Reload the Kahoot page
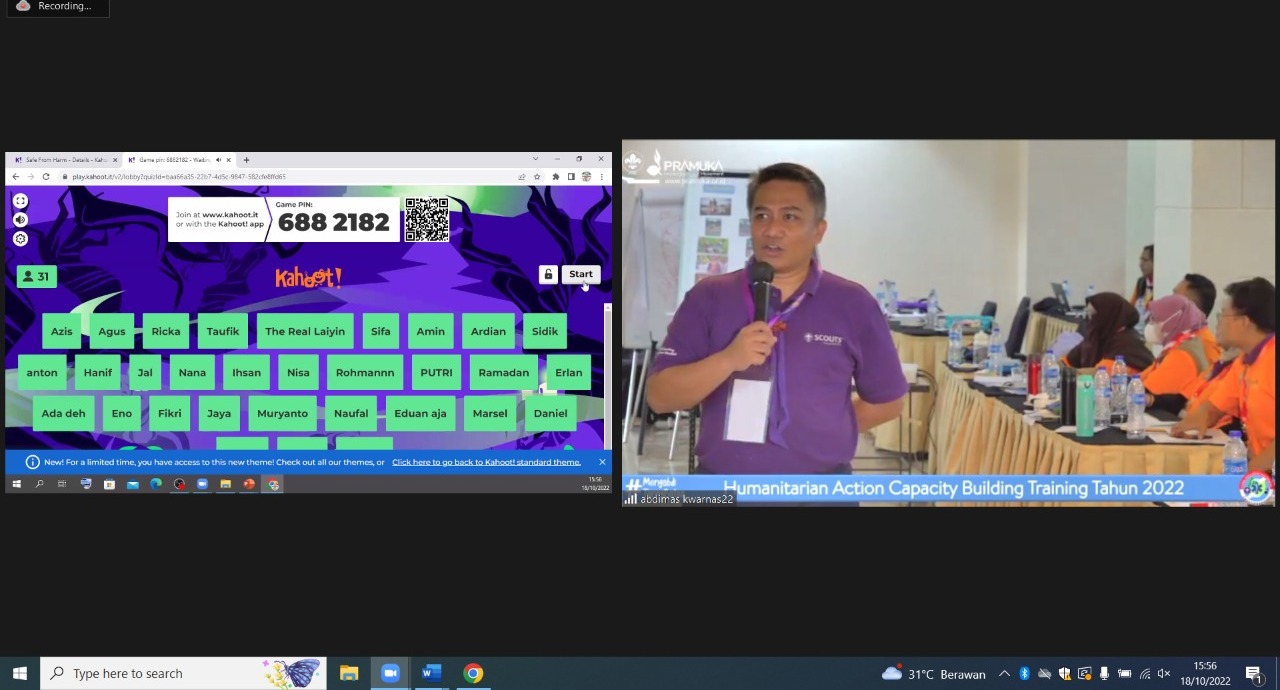This screenshot has height=690, width=1280. point(45,177)
